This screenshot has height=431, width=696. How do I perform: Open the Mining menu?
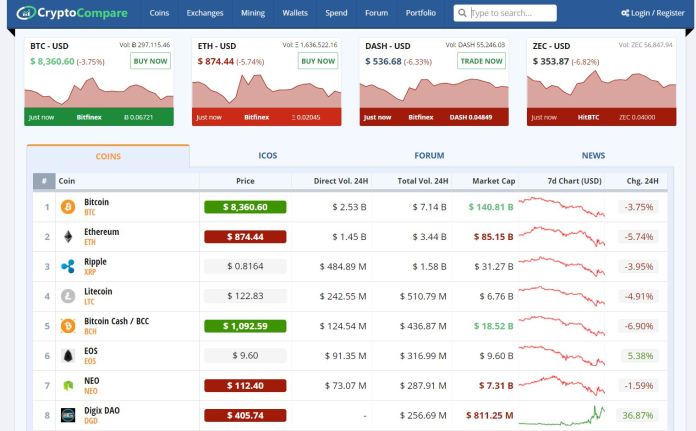(253, 13)
